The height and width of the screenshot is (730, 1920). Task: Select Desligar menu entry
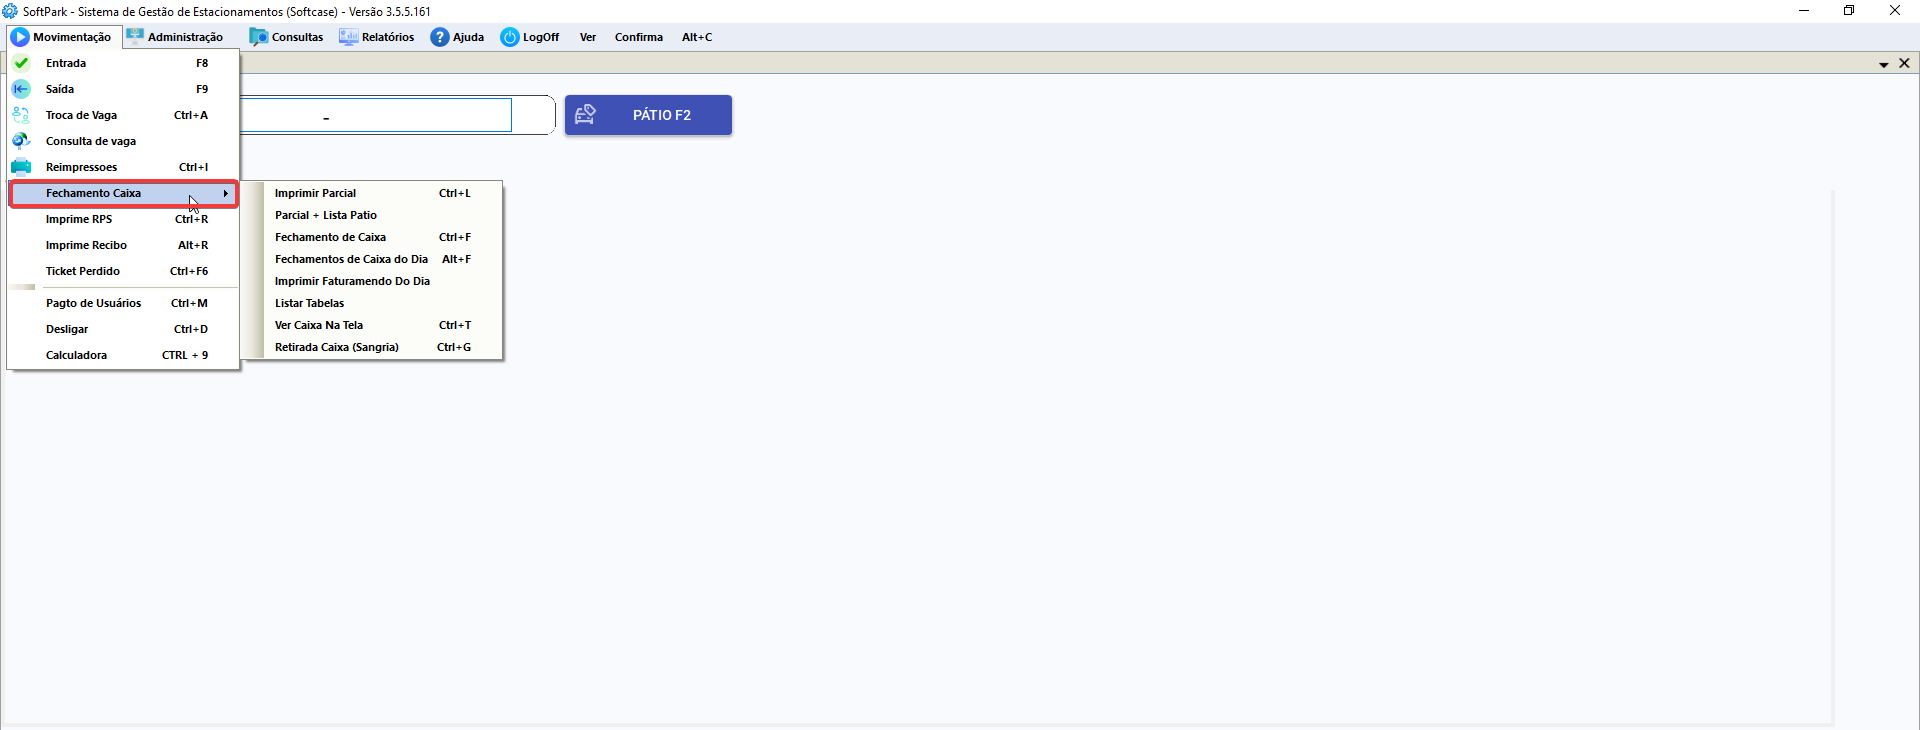(124, 329)
